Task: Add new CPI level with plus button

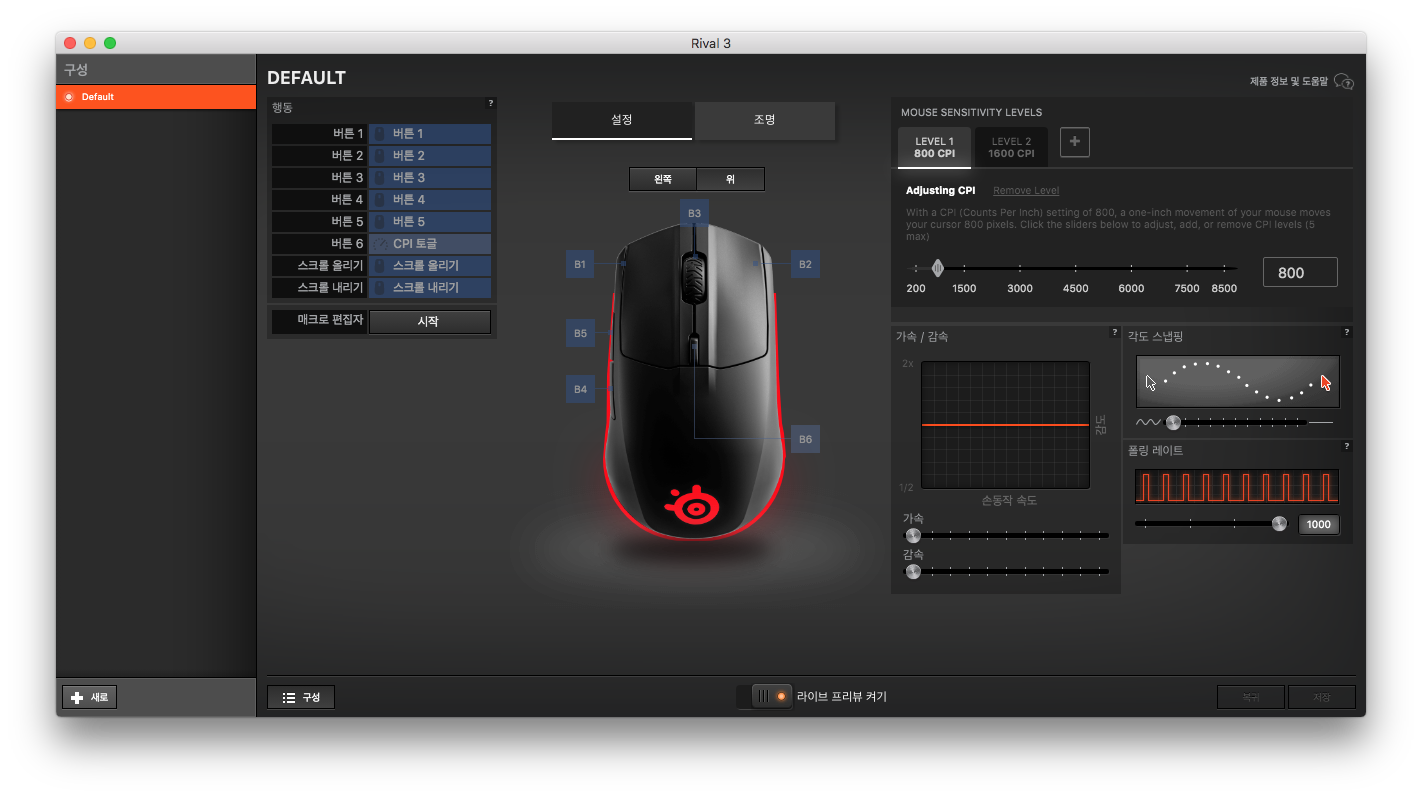Action: (x=1075, y=142)
